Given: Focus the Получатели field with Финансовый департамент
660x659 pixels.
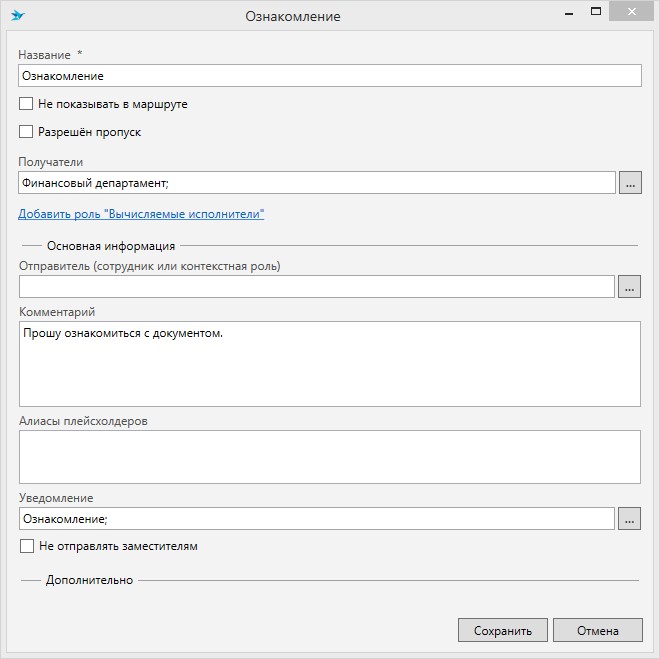Looking at the screenshot, I should click(316, 183).
